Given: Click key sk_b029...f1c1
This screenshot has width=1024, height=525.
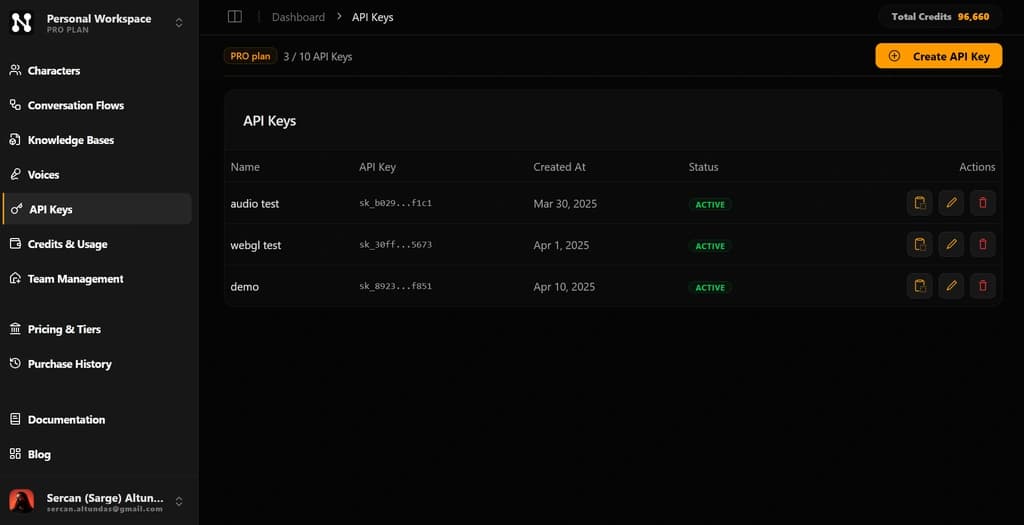Looking at the screenshot, I should tap(395, 203).
